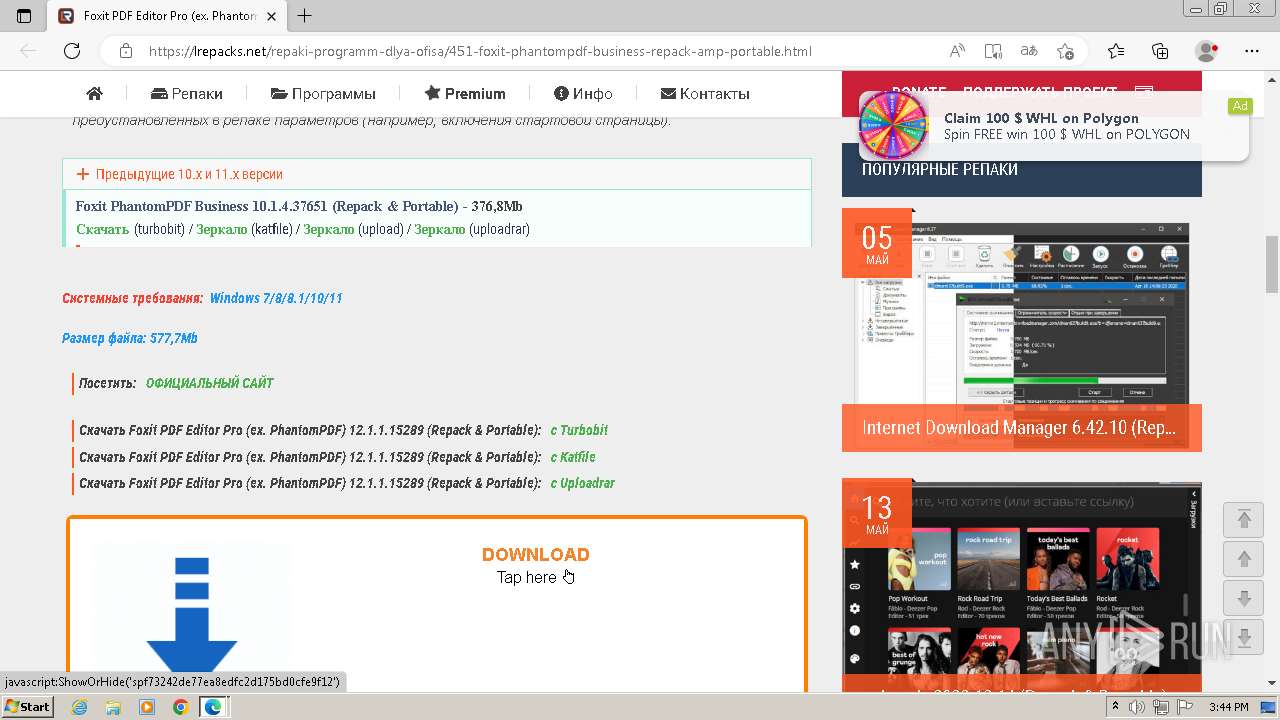Screen dimensions: 1280x720
Task: Open the Settings and more menu
Action: [x=1252, y=51]
